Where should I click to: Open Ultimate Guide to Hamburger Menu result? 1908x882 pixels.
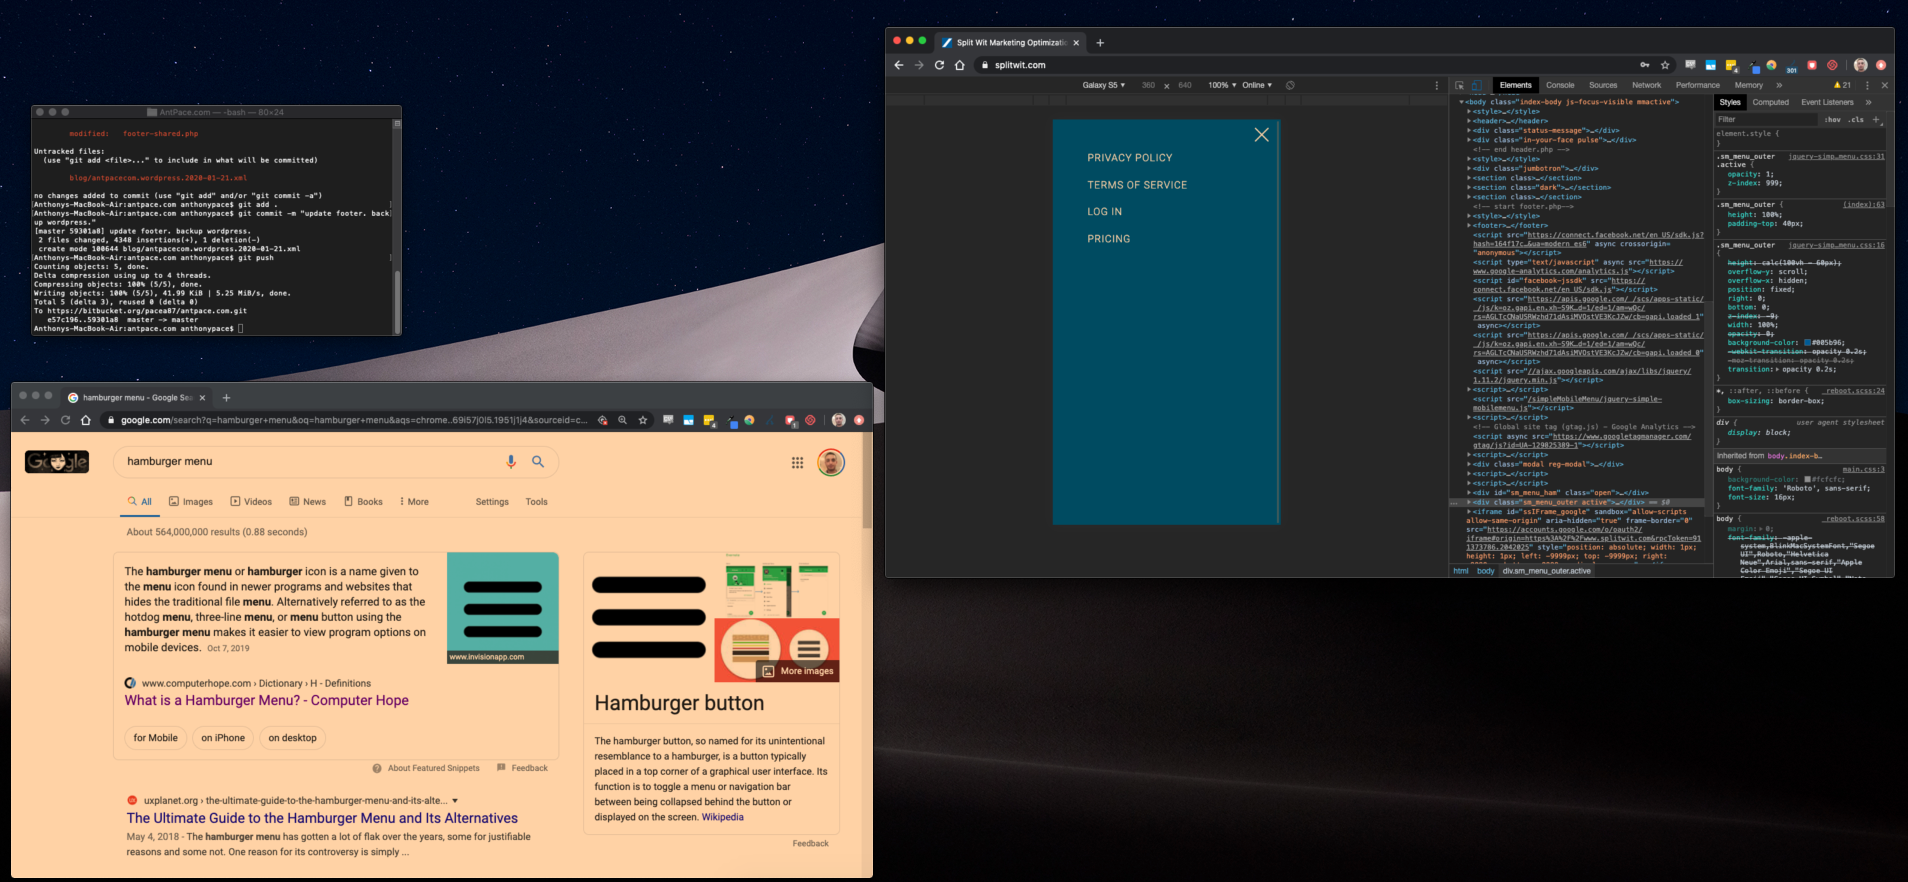[322, 819]
